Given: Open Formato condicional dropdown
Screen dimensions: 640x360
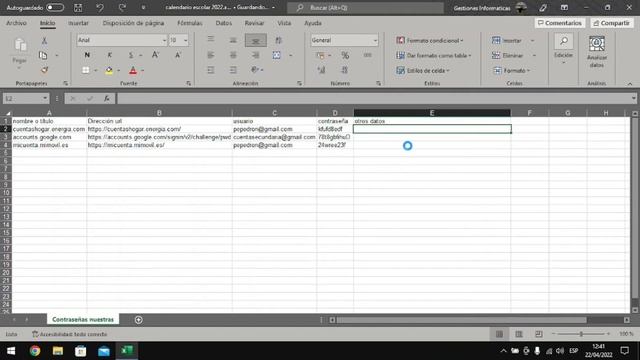Looking at the screenshot, I should pos(429,40).
